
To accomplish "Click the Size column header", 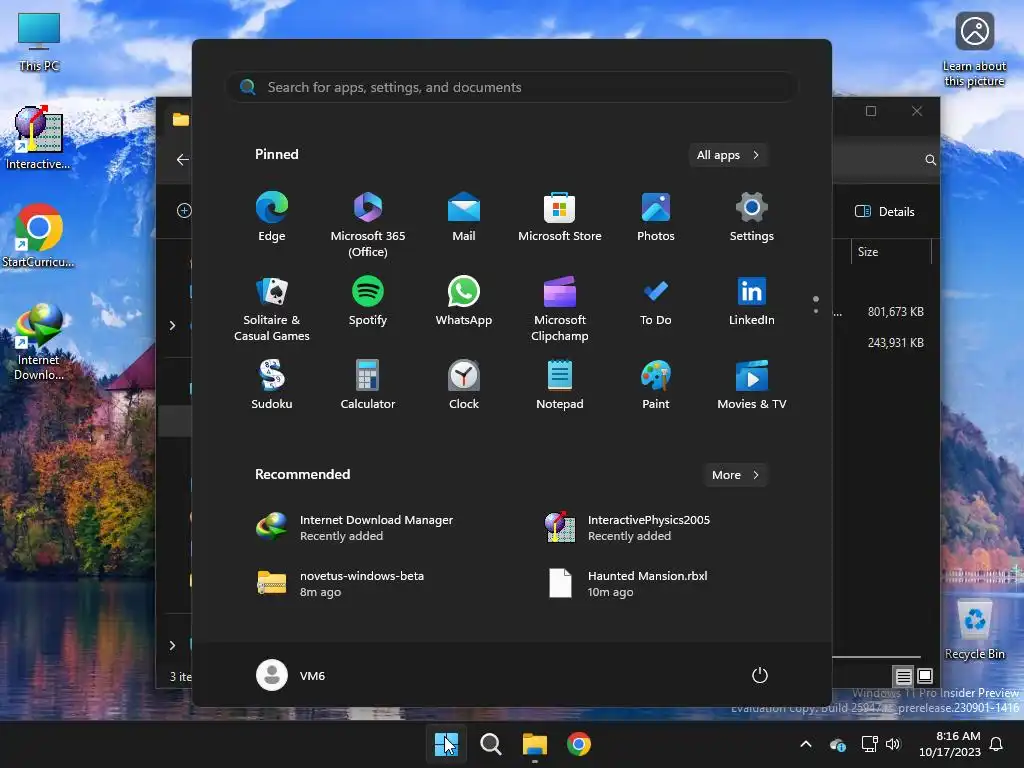I will click(891, 251).
